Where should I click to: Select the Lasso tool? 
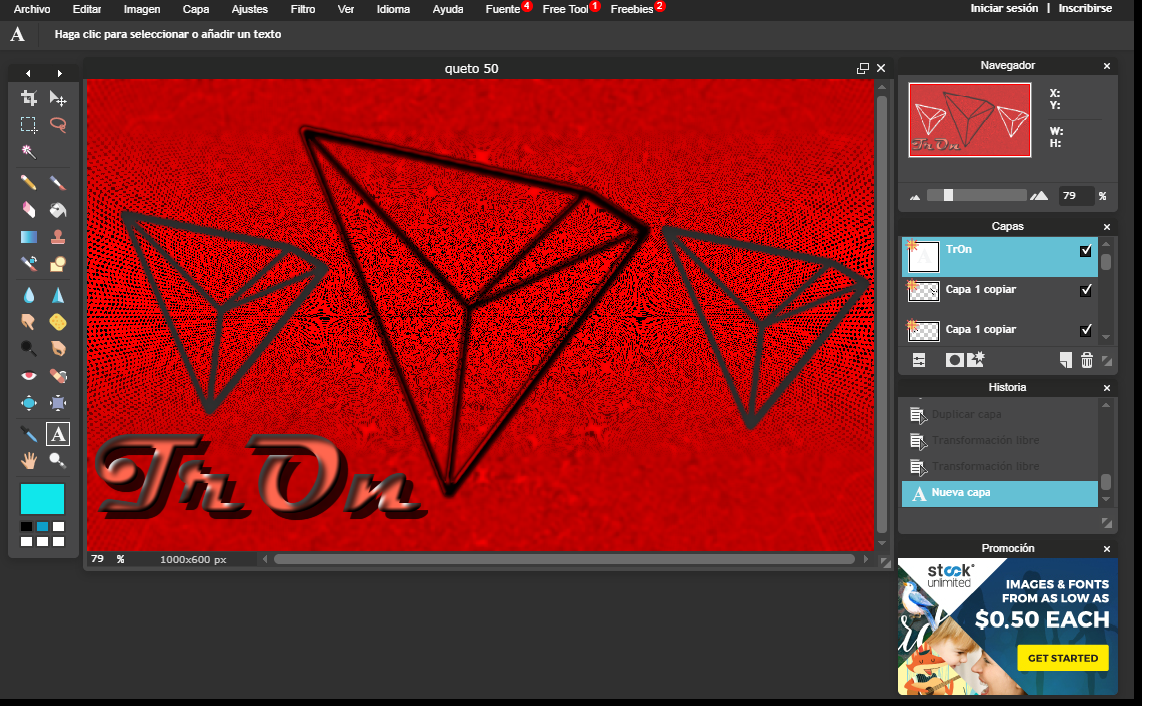tap(57, 124)
